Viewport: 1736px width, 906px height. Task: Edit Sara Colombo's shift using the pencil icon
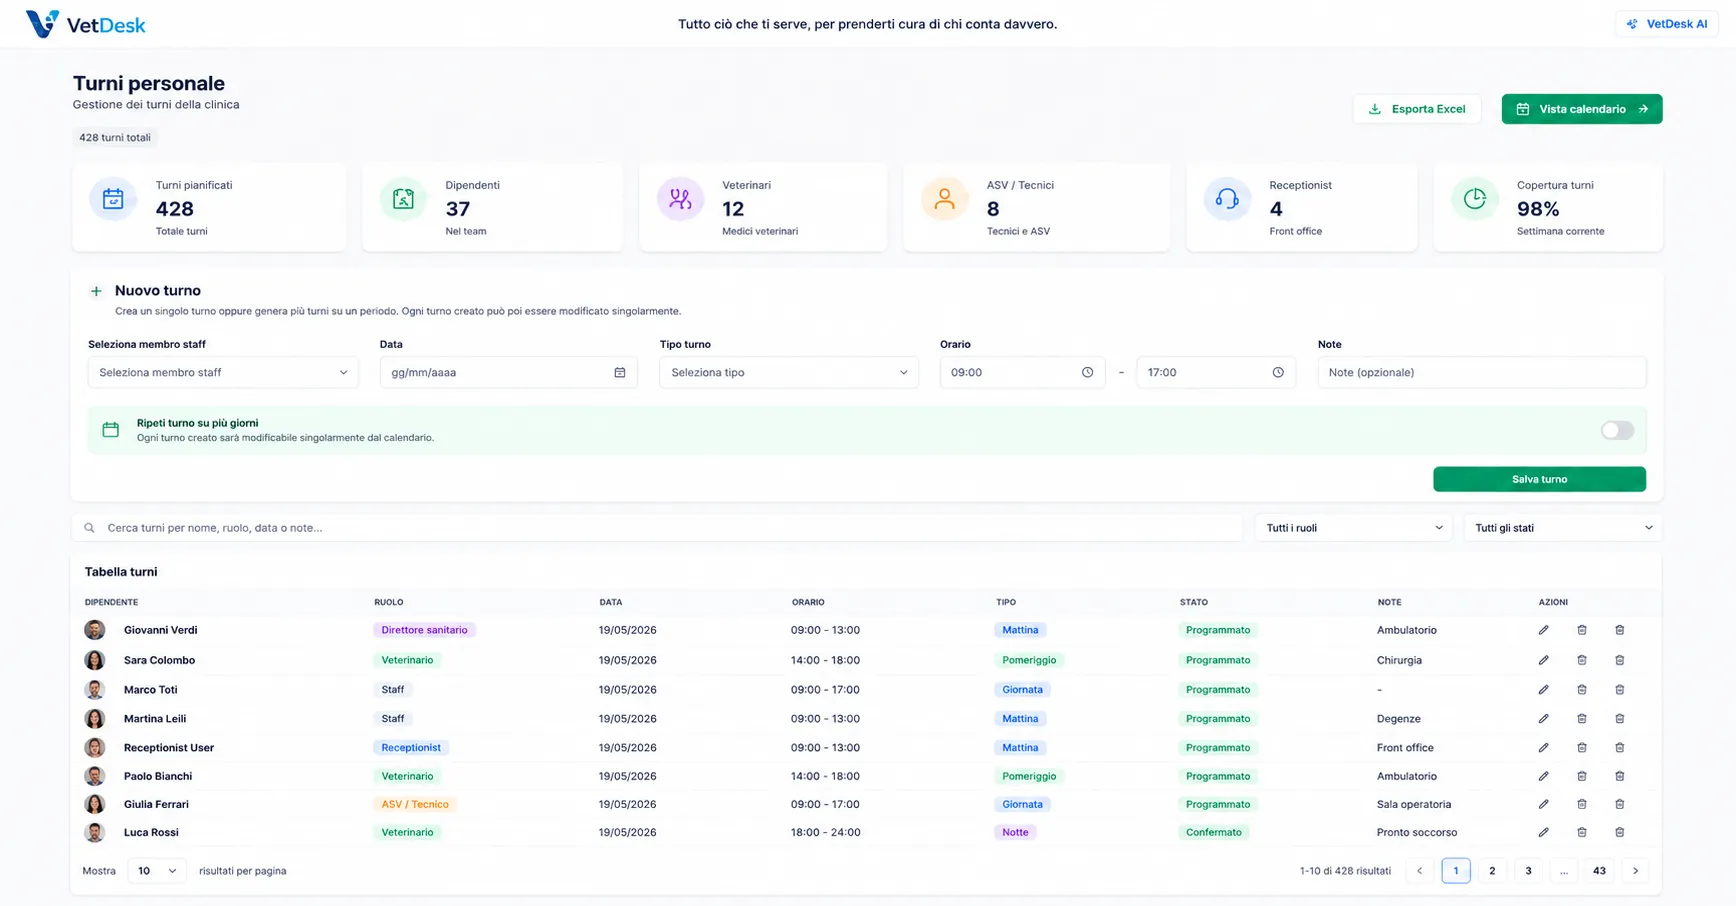point(1543,660)
